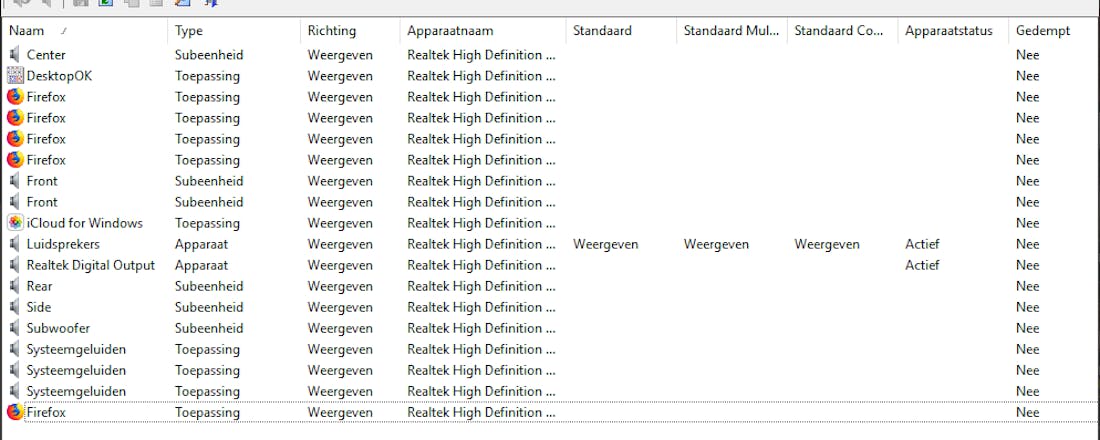Click Nee in the Center row
The width and height of the screenshot is (1100, 440).
click(1028, 55)
